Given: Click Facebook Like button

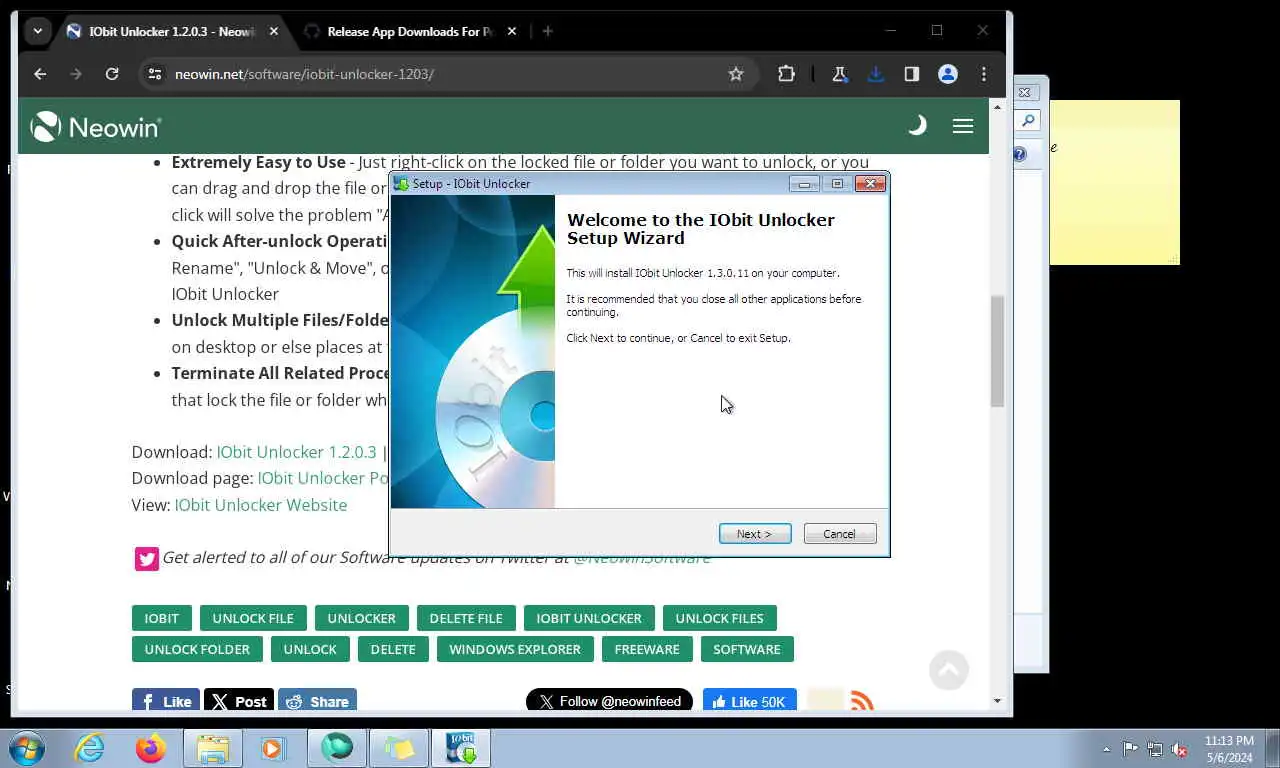Looking at the screenshot, I should pos(166,700).
